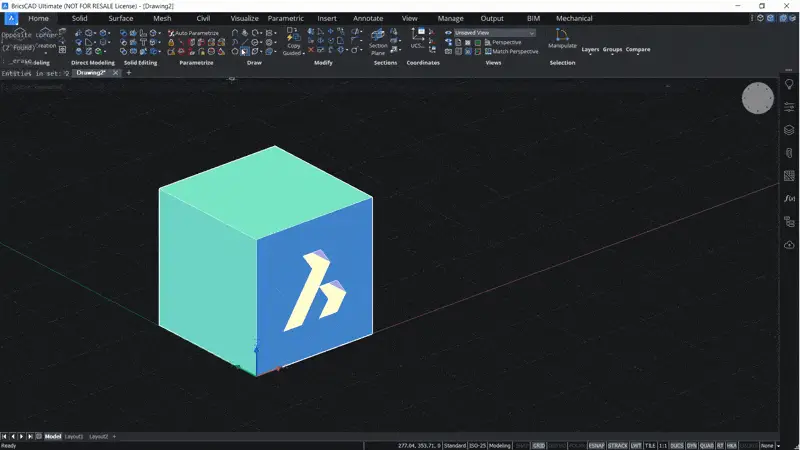Expand the Layers panel dropdown
Screen dimensions: 800x450
[590, 49]
